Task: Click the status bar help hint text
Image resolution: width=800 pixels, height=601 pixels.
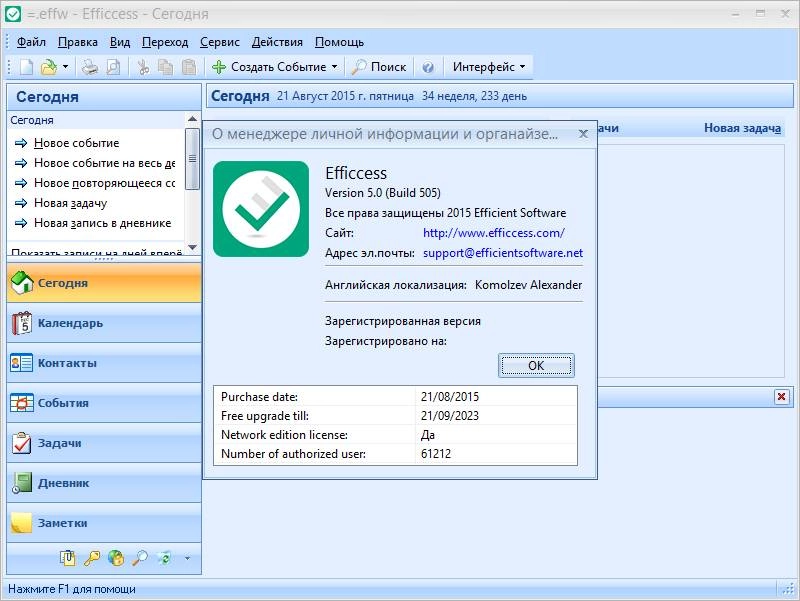Action: 72,589
